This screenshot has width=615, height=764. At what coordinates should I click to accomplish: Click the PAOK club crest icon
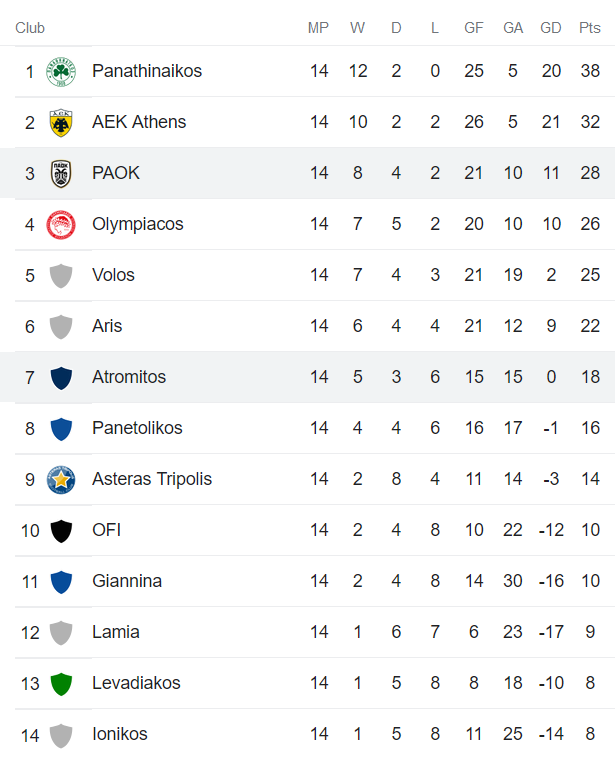[61, 173]
